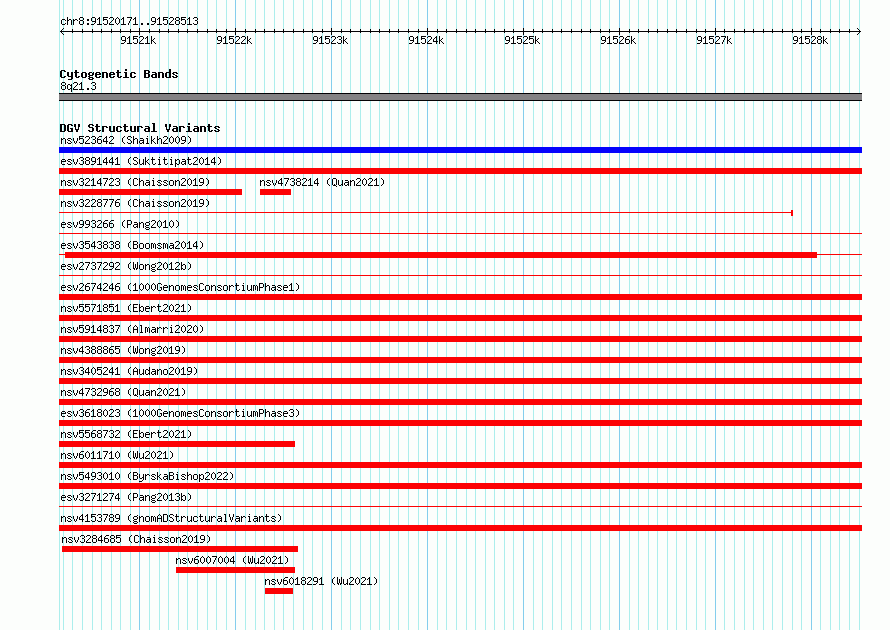Image resolution: width=890 pixels, height=630 pixels.
Task: Select the red bar under nsv6007004
Action: click(236, 570)
